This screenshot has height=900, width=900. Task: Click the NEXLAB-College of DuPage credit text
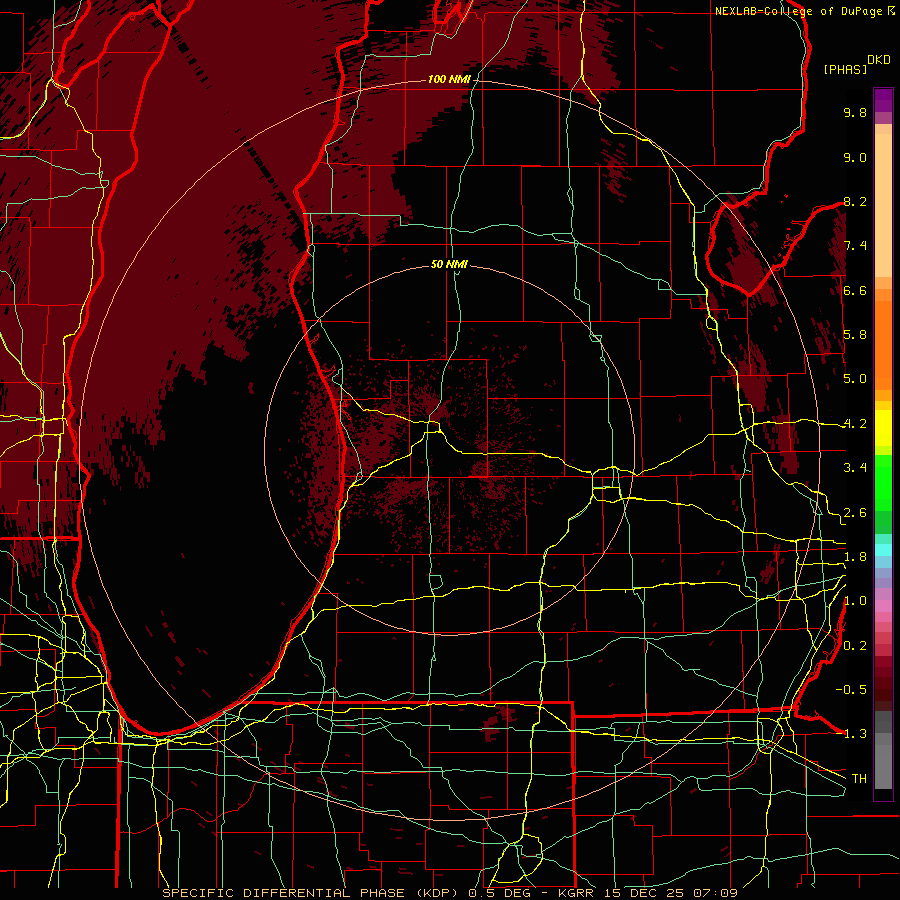799,11
